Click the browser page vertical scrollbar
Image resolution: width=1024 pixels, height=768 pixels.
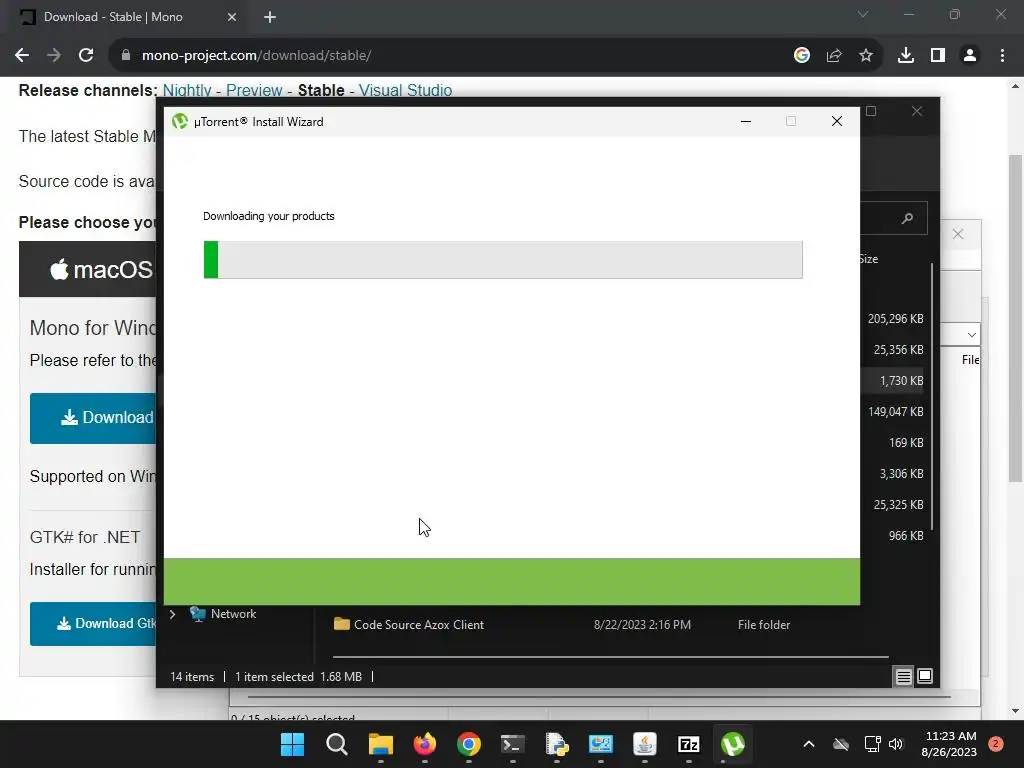[x=1015, y=319]
